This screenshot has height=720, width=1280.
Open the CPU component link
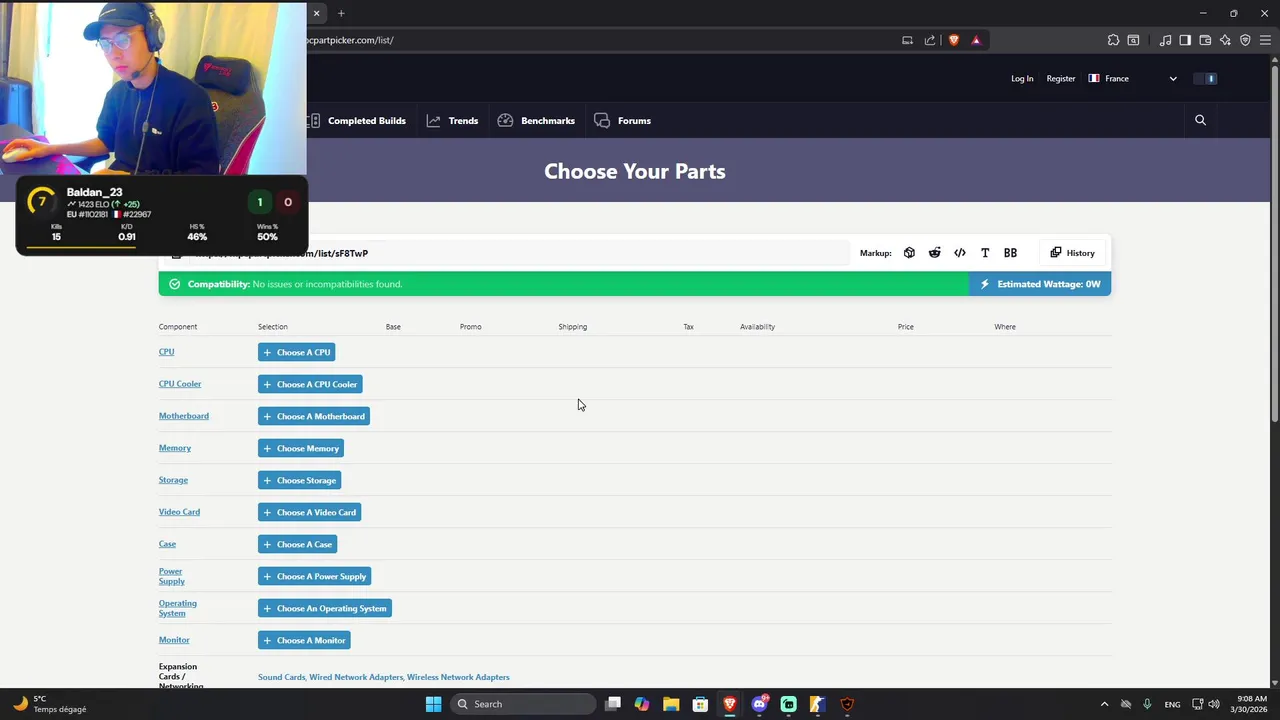tap(166, 352)
